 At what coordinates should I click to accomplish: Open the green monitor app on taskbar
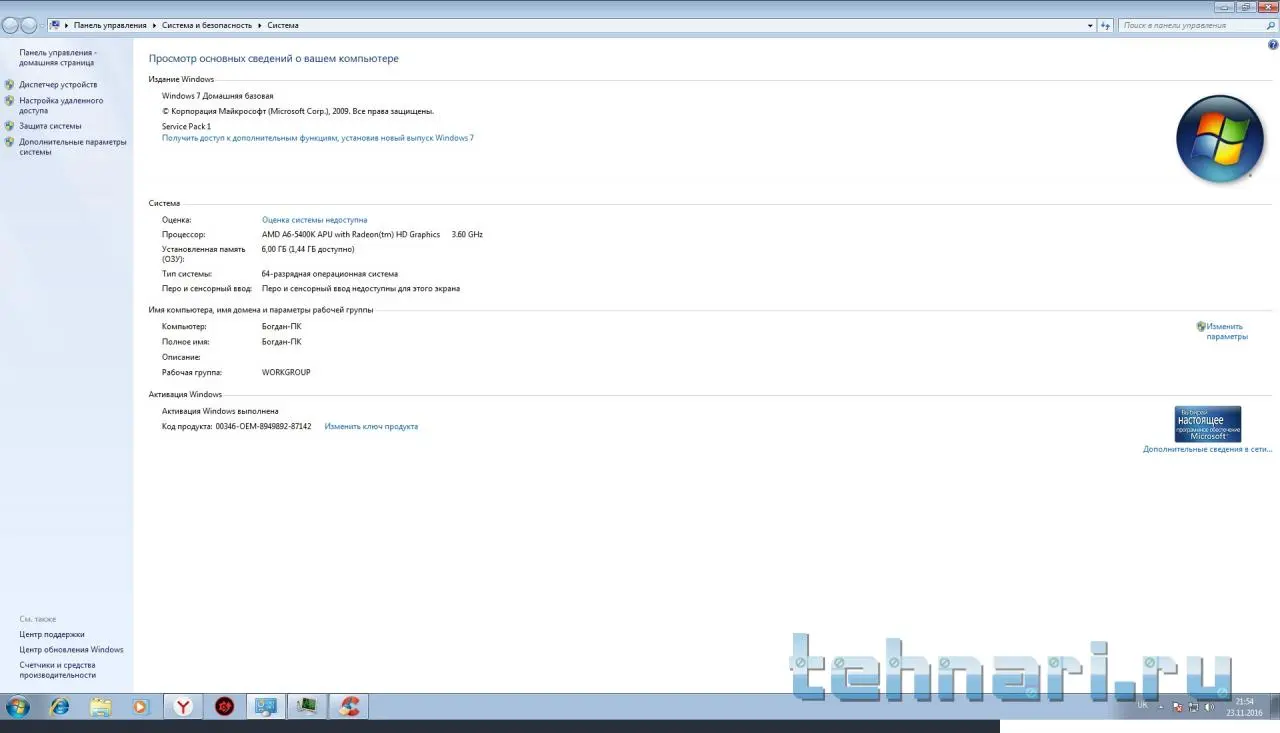click(307, 707)
